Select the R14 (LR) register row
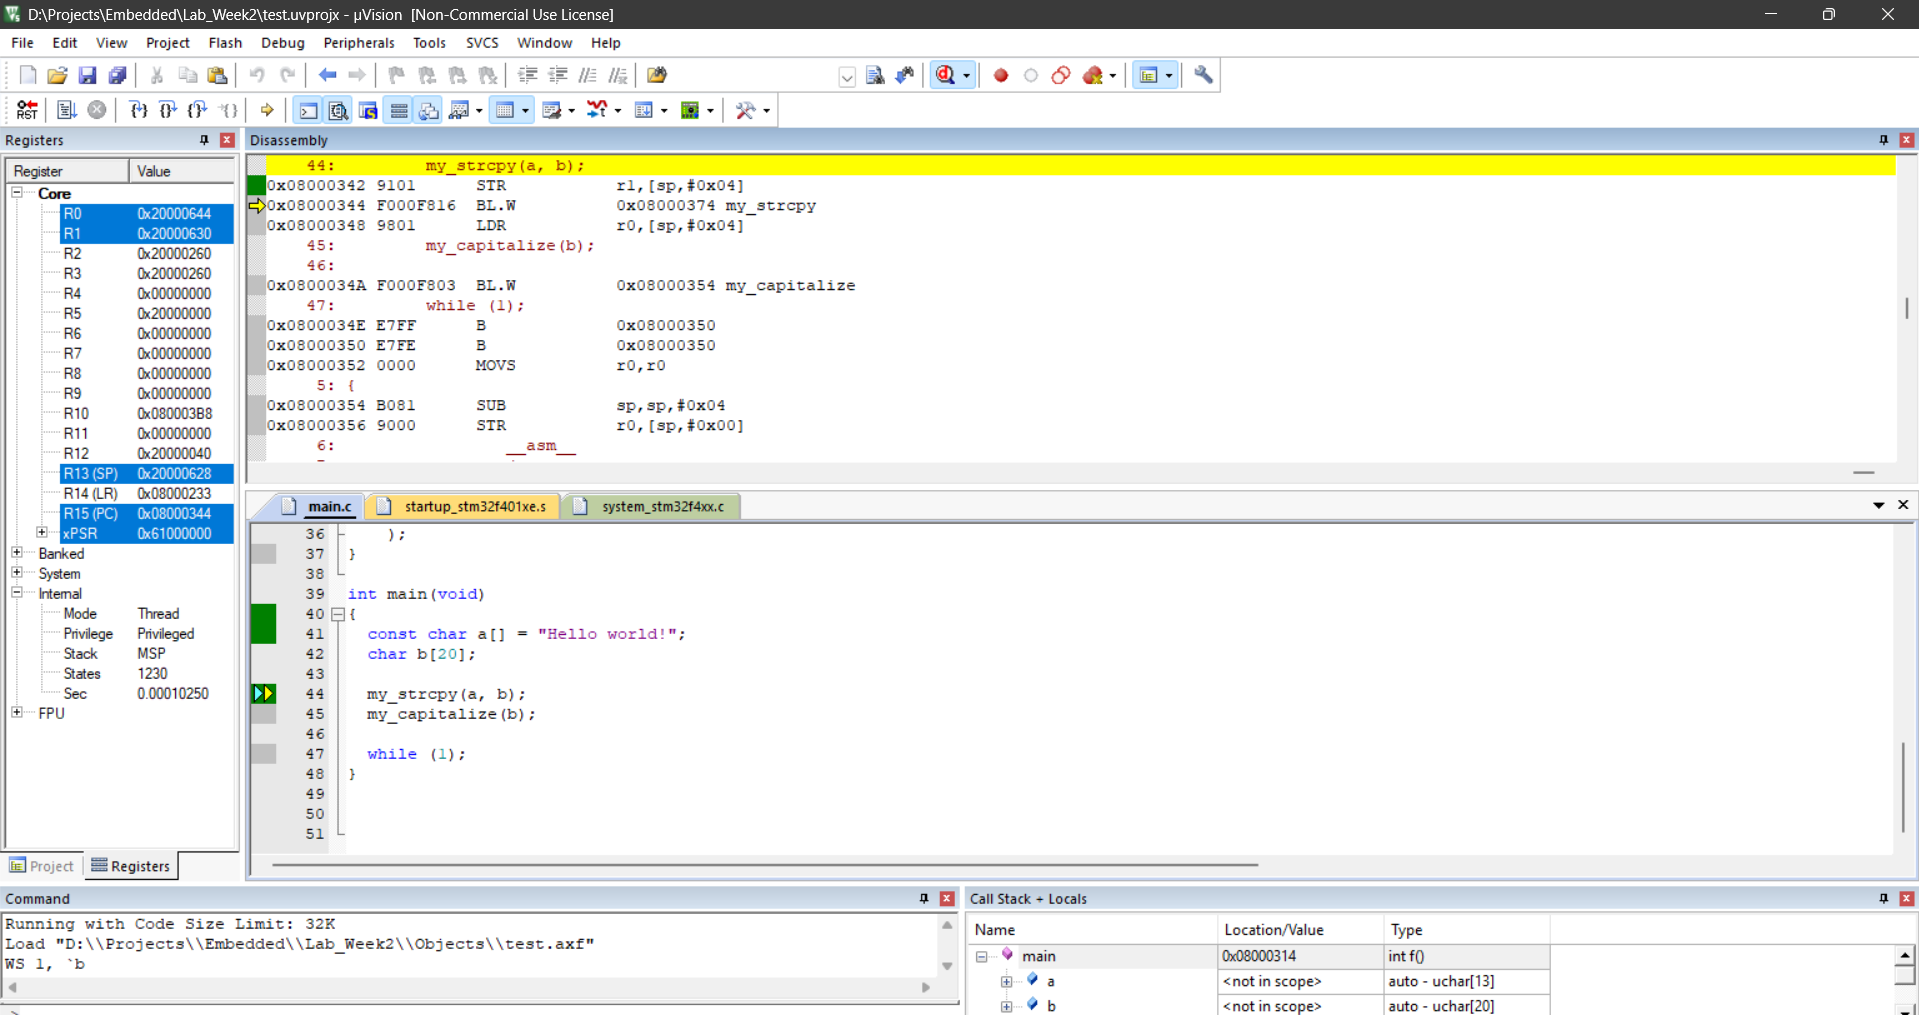 pos(90,493)
